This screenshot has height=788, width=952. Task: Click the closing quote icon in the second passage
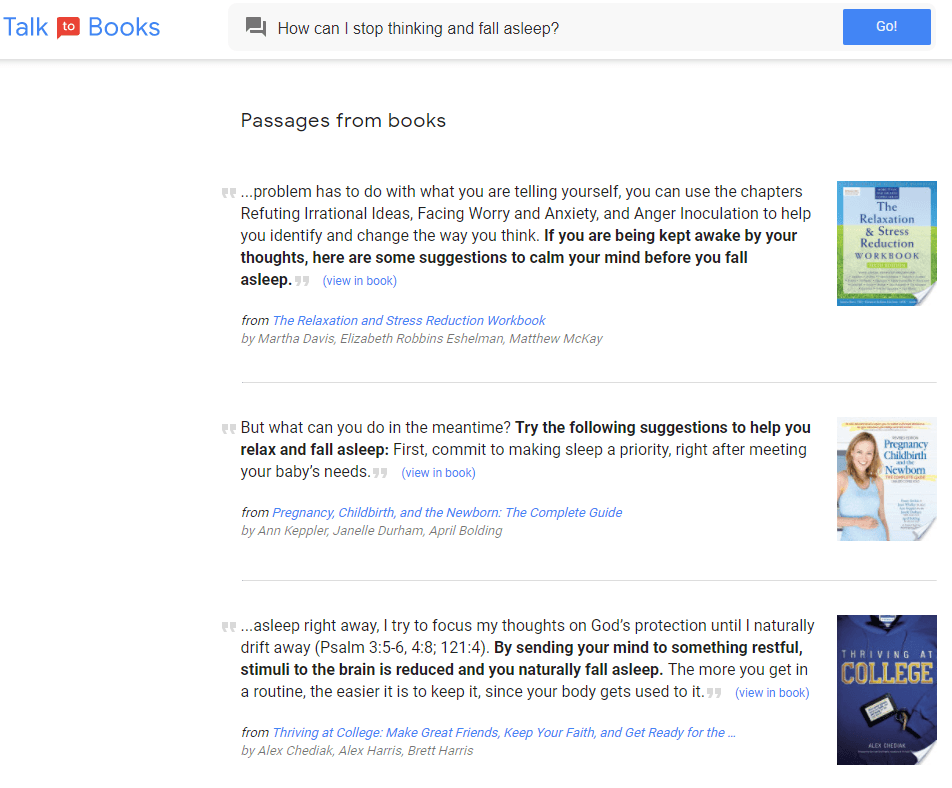[x=380, y=471]
